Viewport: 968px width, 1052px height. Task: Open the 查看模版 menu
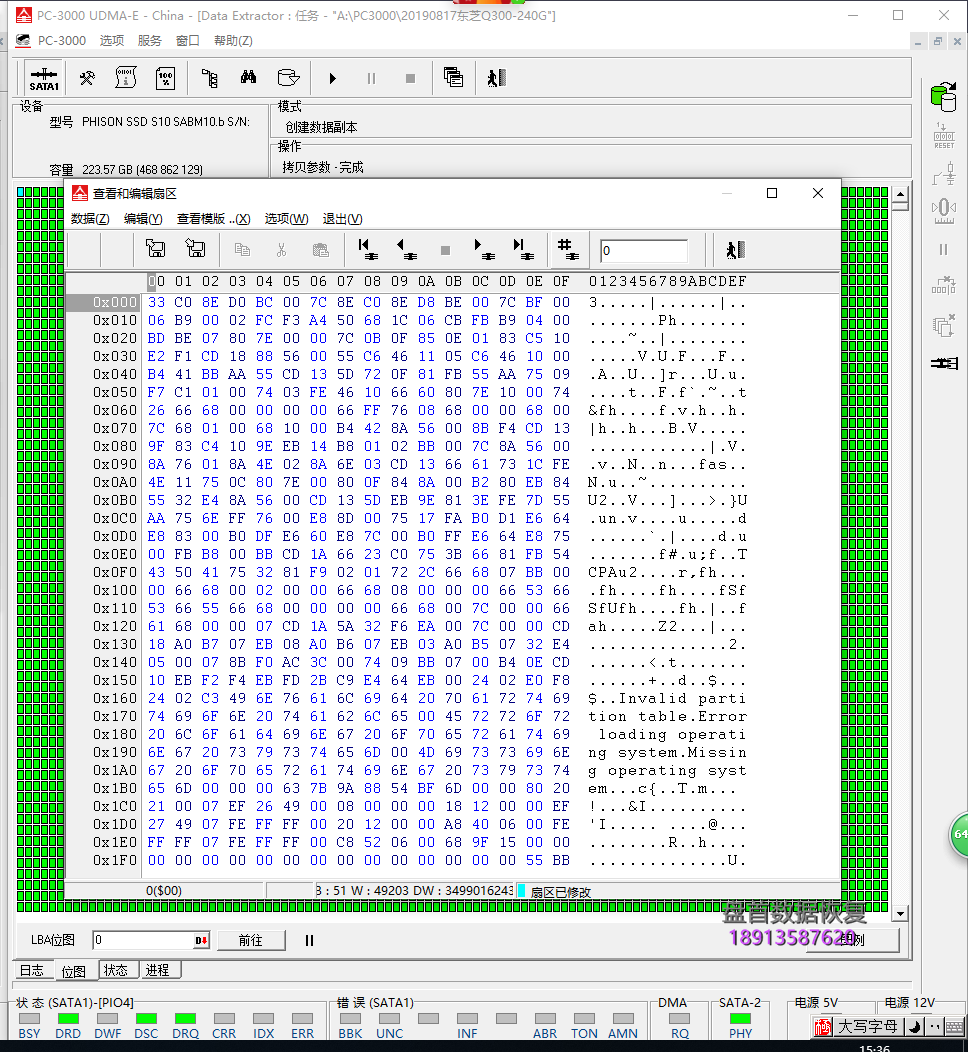213,219
